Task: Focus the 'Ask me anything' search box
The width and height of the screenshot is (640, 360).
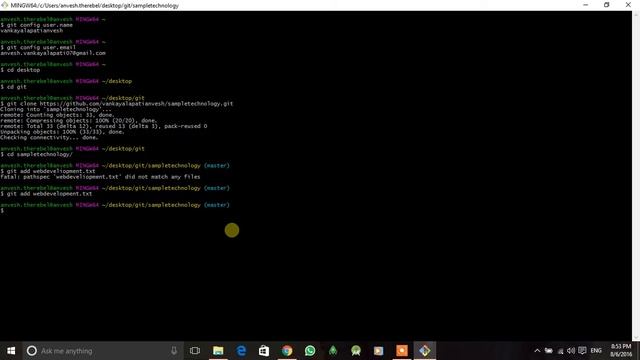Action: pyautogui.click(x=102, y=351)
